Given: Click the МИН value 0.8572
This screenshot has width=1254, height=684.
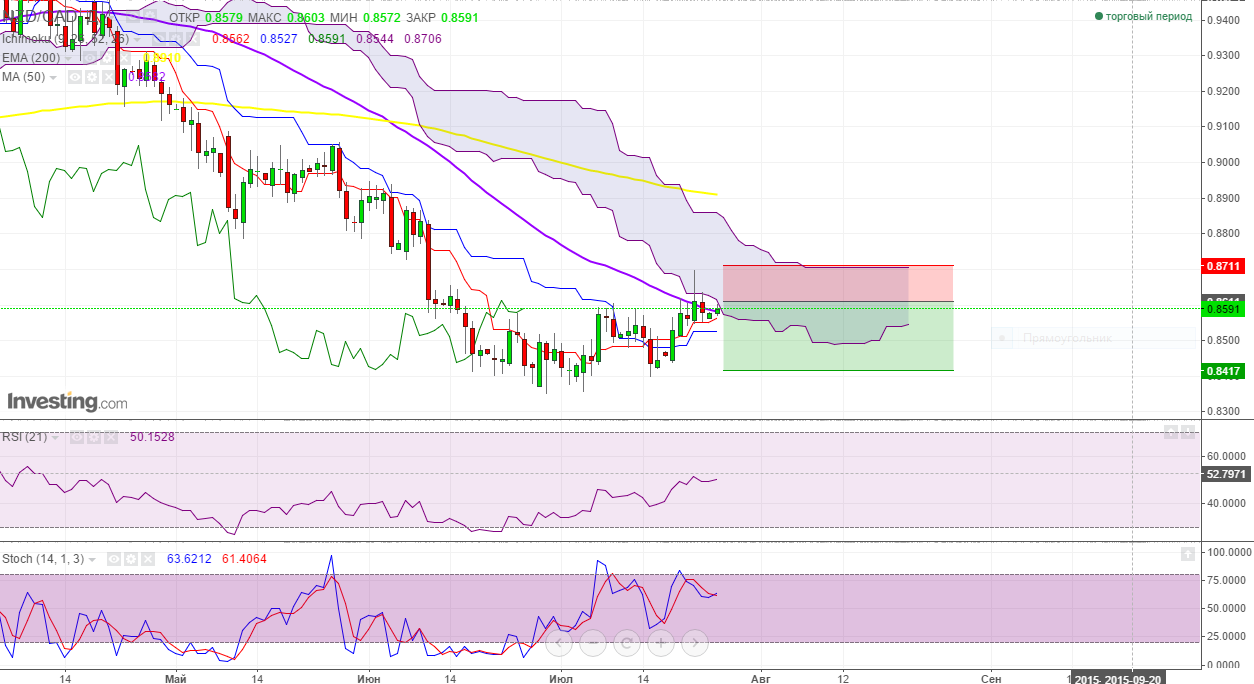Looking at the screenshot, I should (381, 17).
